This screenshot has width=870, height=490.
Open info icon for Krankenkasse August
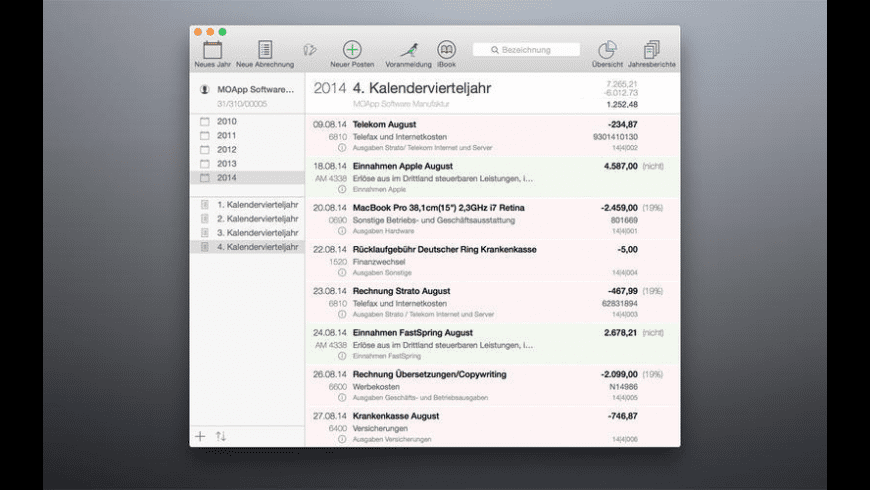[x=342, y=439]
